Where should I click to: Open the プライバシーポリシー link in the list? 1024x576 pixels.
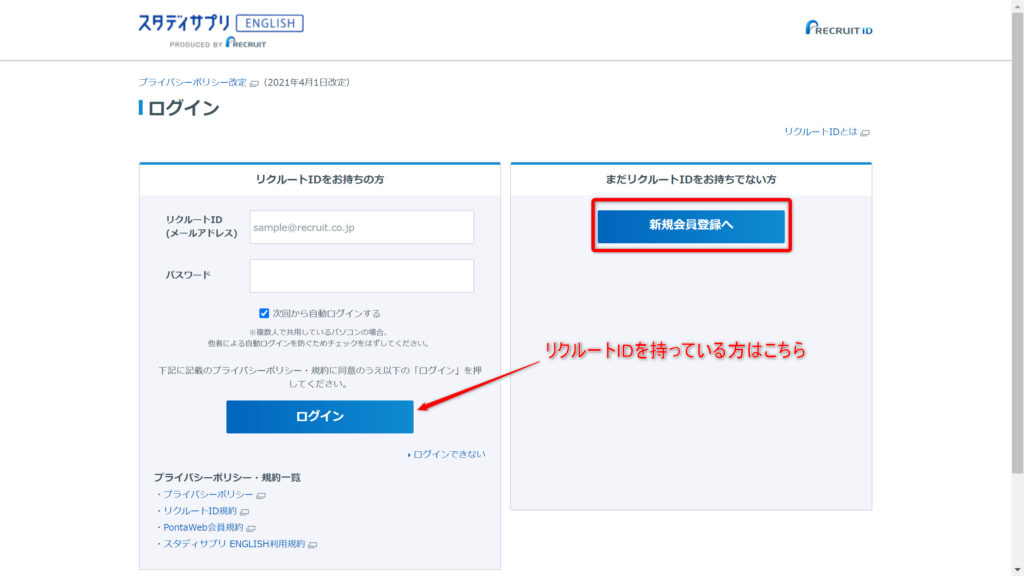[x=208, y=494]
